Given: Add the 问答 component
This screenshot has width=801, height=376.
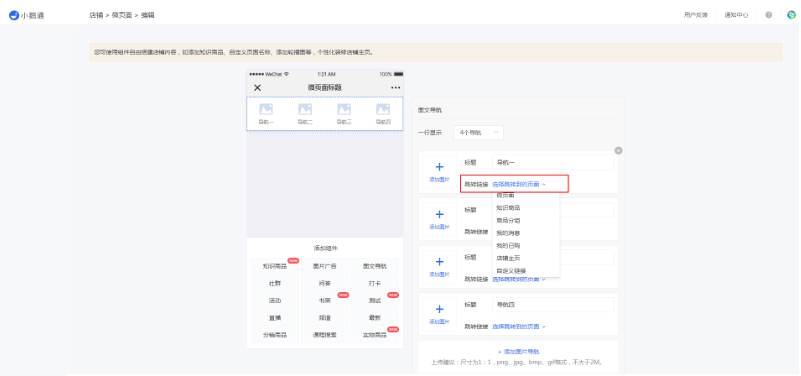Looking at the screenshot, I should [x=324, y=283].
